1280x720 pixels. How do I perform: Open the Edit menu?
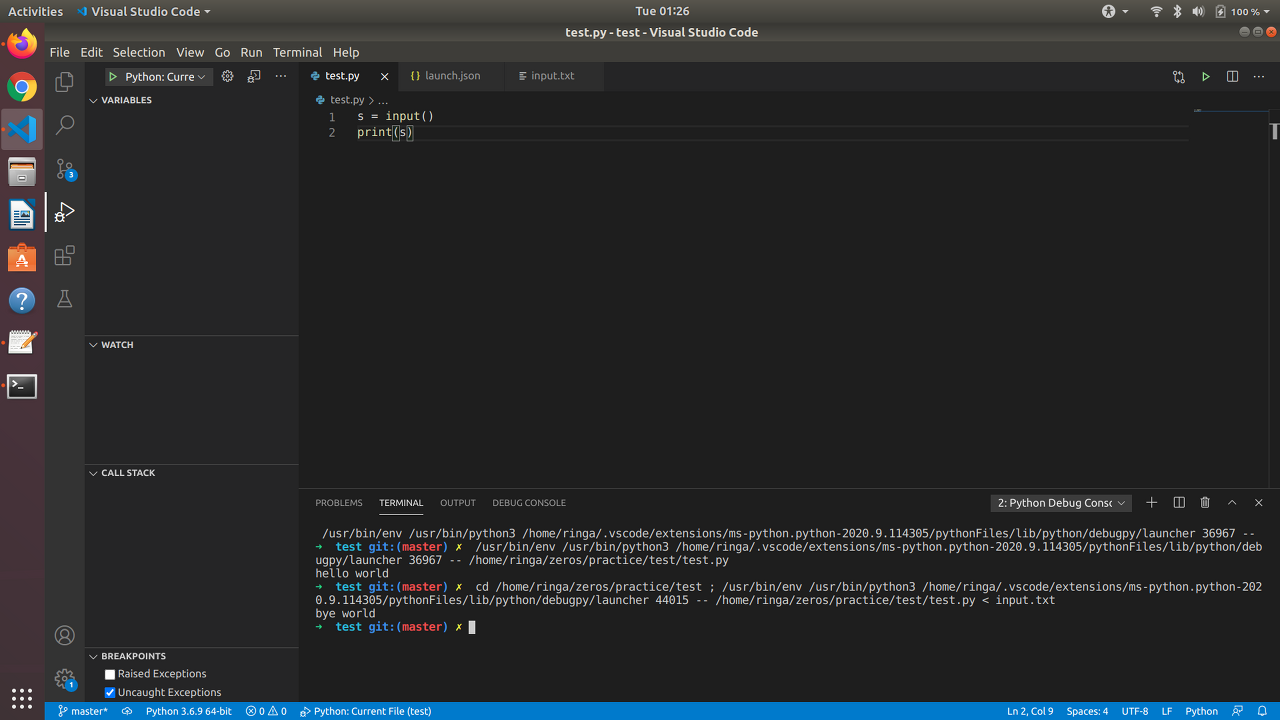coord(91,52)
